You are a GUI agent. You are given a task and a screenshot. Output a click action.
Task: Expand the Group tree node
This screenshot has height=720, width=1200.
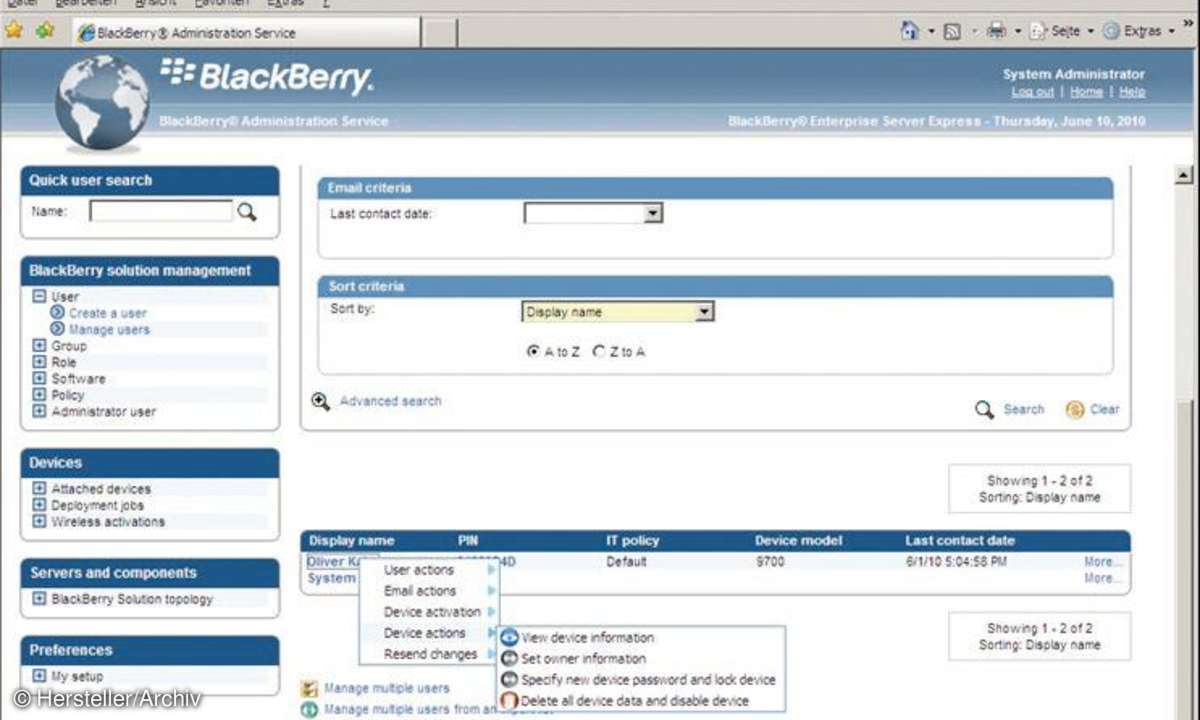coord(39,346)
